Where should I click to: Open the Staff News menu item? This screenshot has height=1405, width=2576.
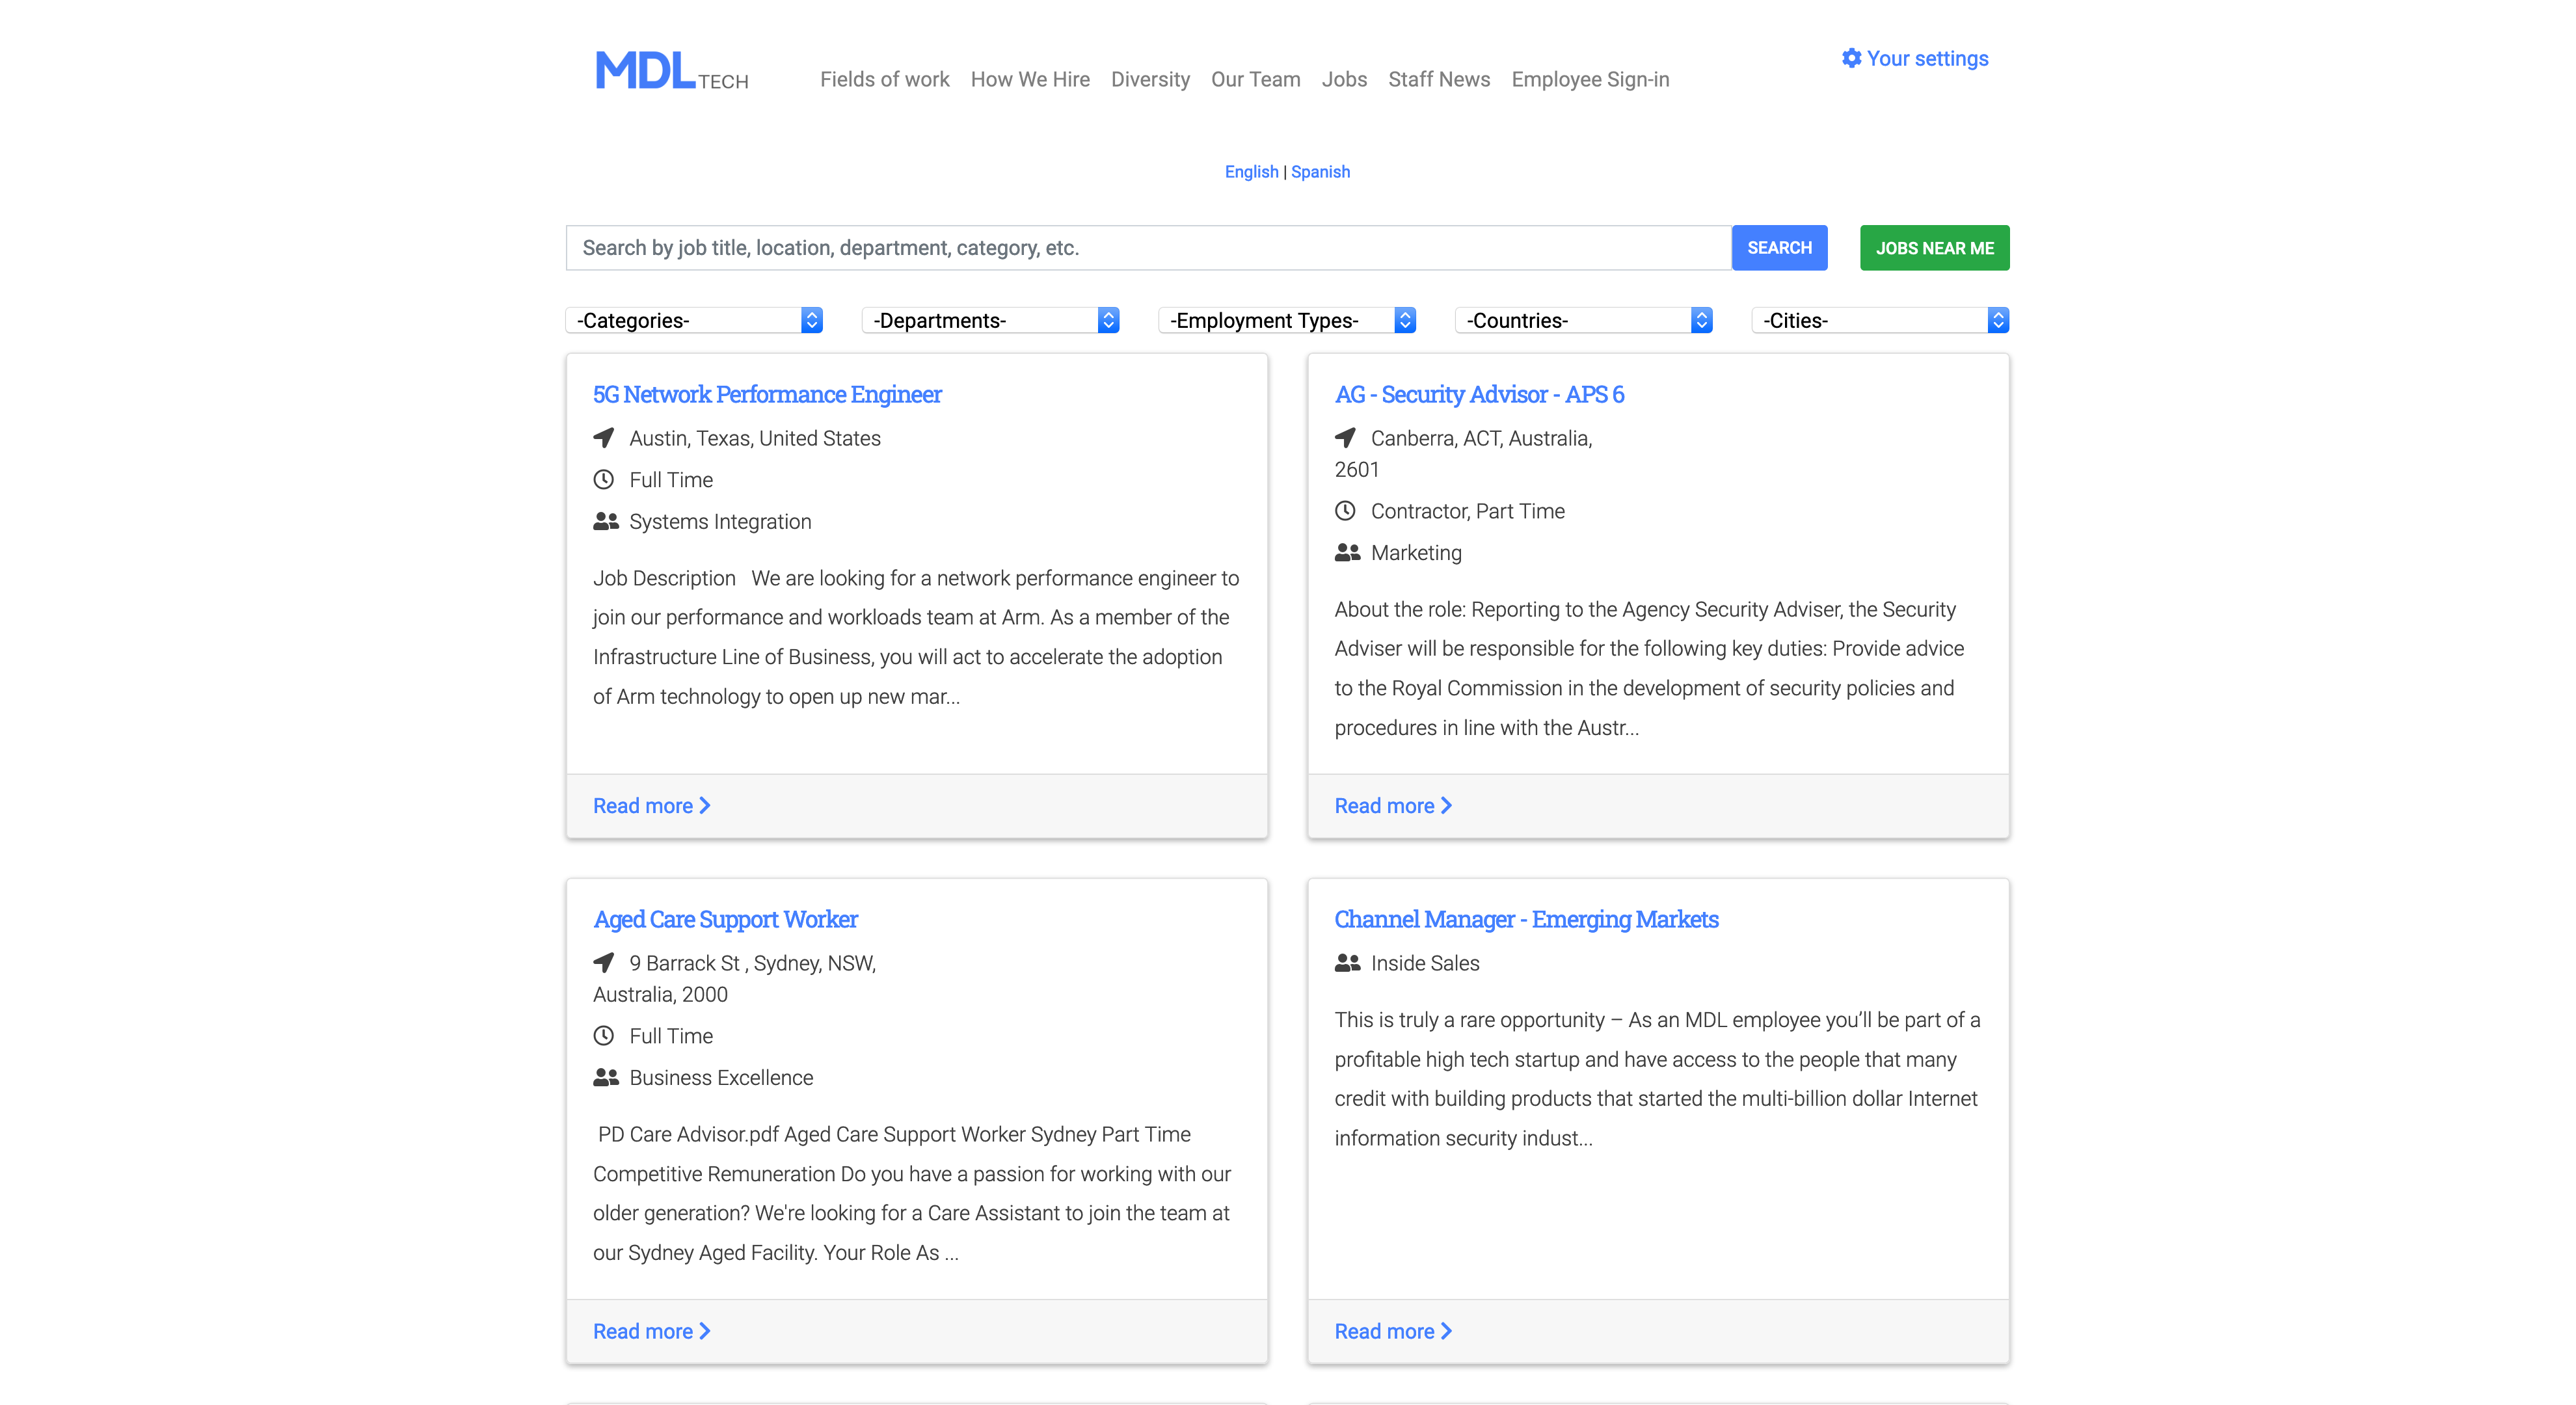click(x=1438, y=79)
